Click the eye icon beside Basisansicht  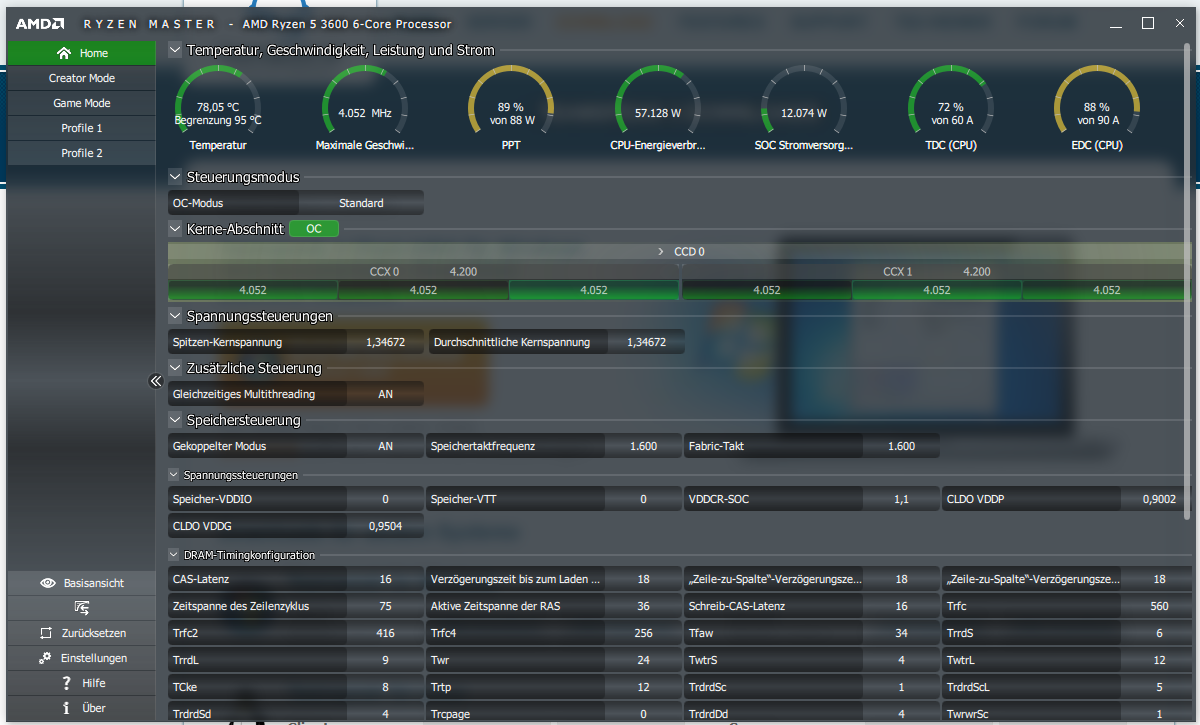(47, 583)
